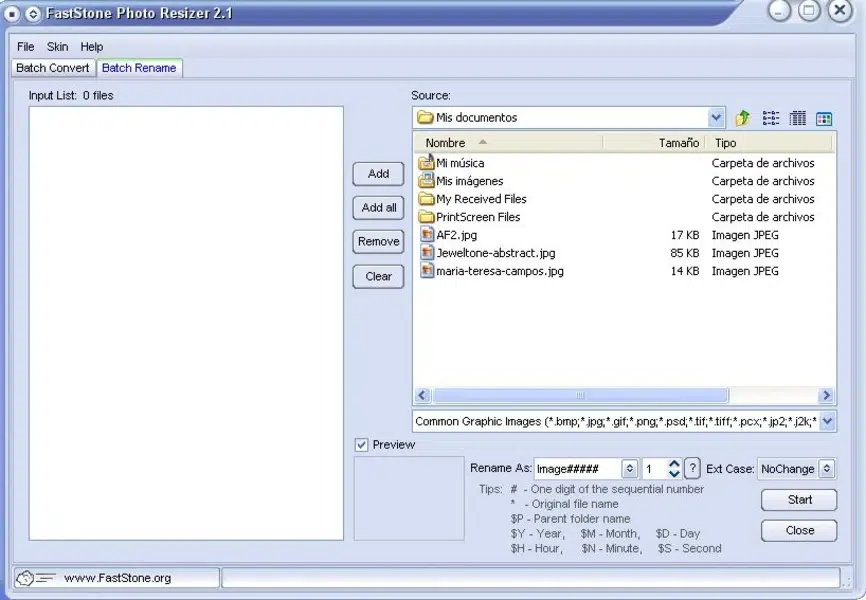The image size is (866, 600).
Task: Switch source view to details mode
Action: (798, 118)
